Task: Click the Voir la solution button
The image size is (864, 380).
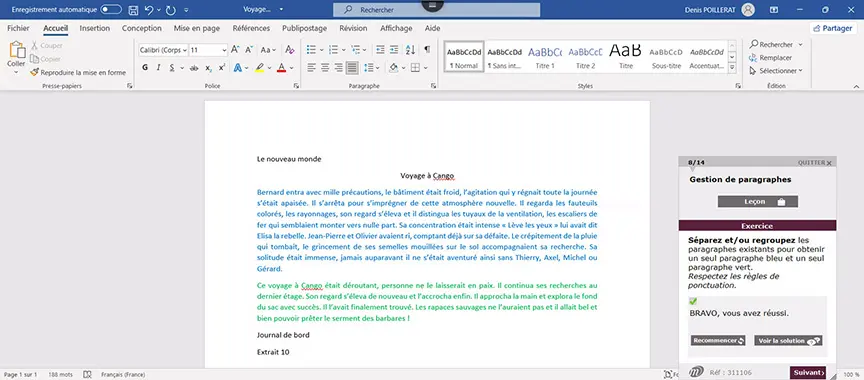Action: 789,340
